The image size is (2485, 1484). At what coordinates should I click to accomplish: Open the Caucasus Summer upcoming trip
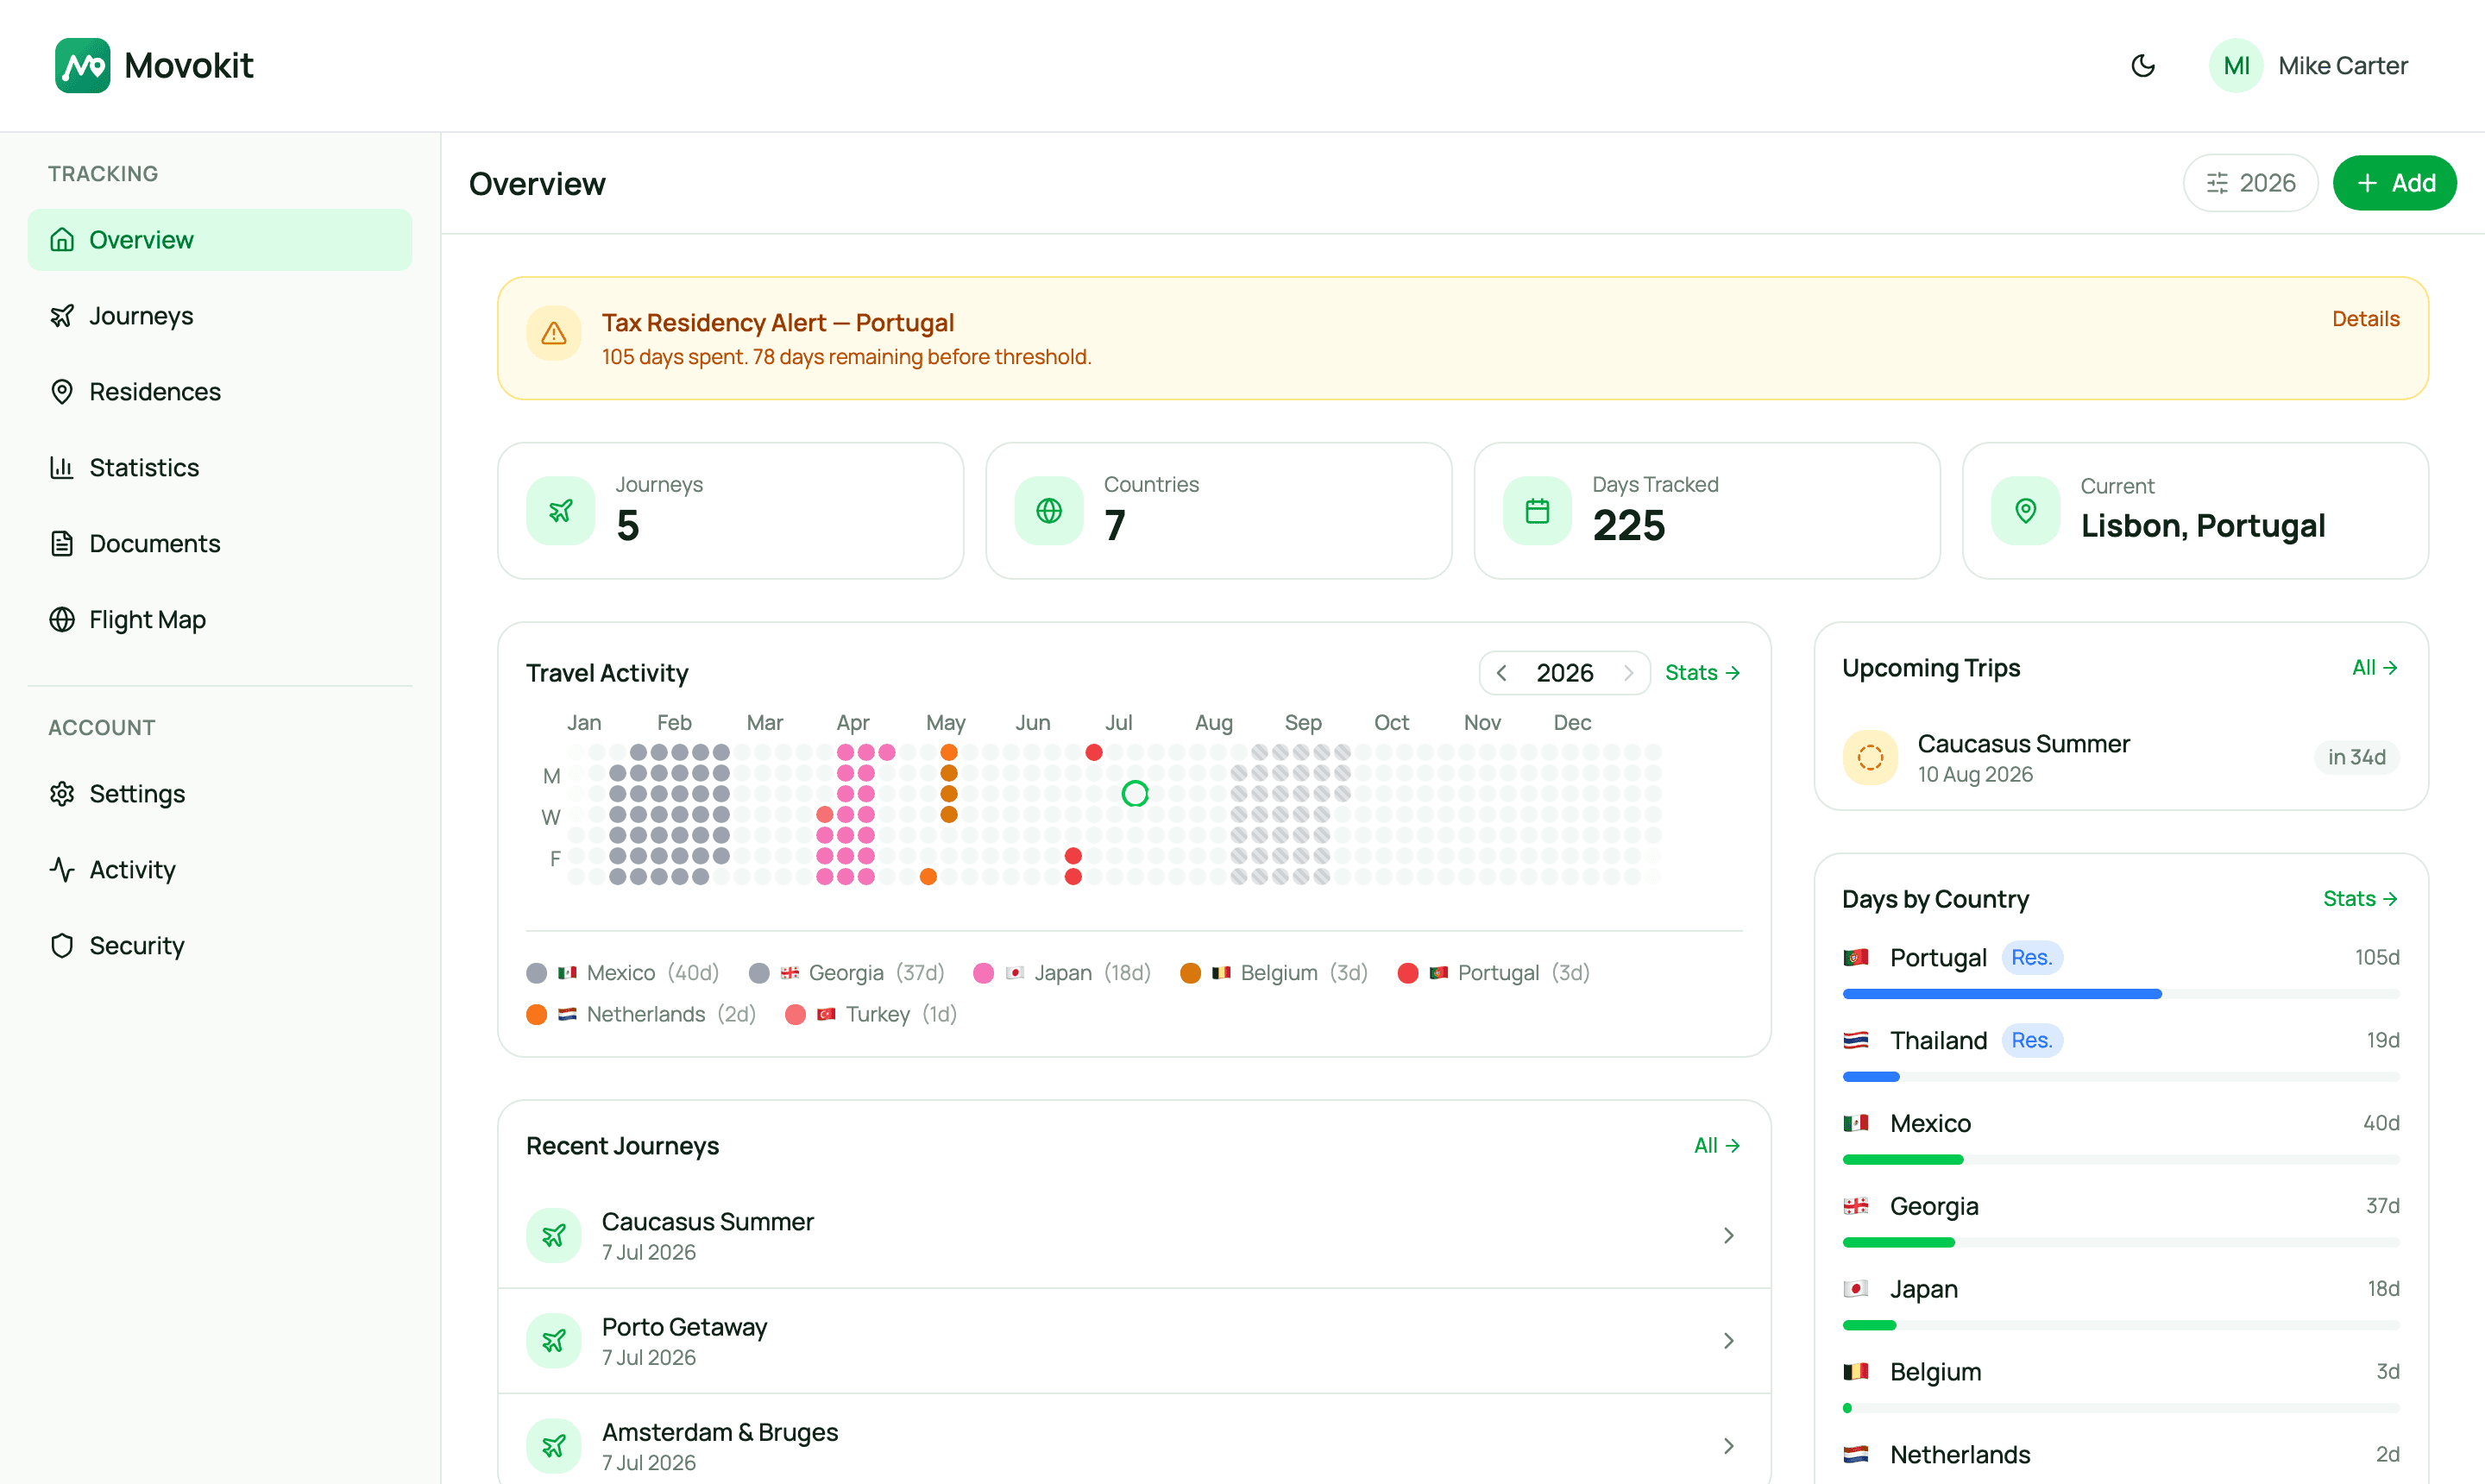click(x=2121, y=758)
